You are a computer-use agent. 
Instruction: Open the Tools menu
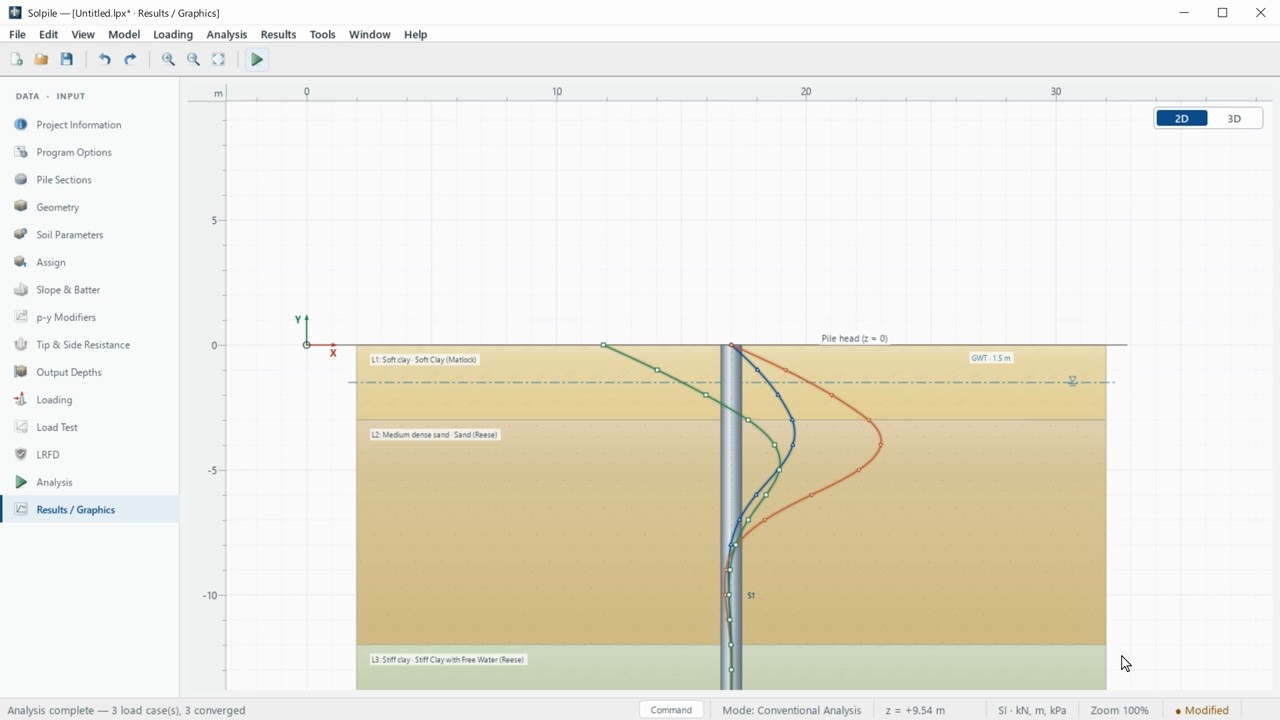pyautogui.click(x=322, y=34)
